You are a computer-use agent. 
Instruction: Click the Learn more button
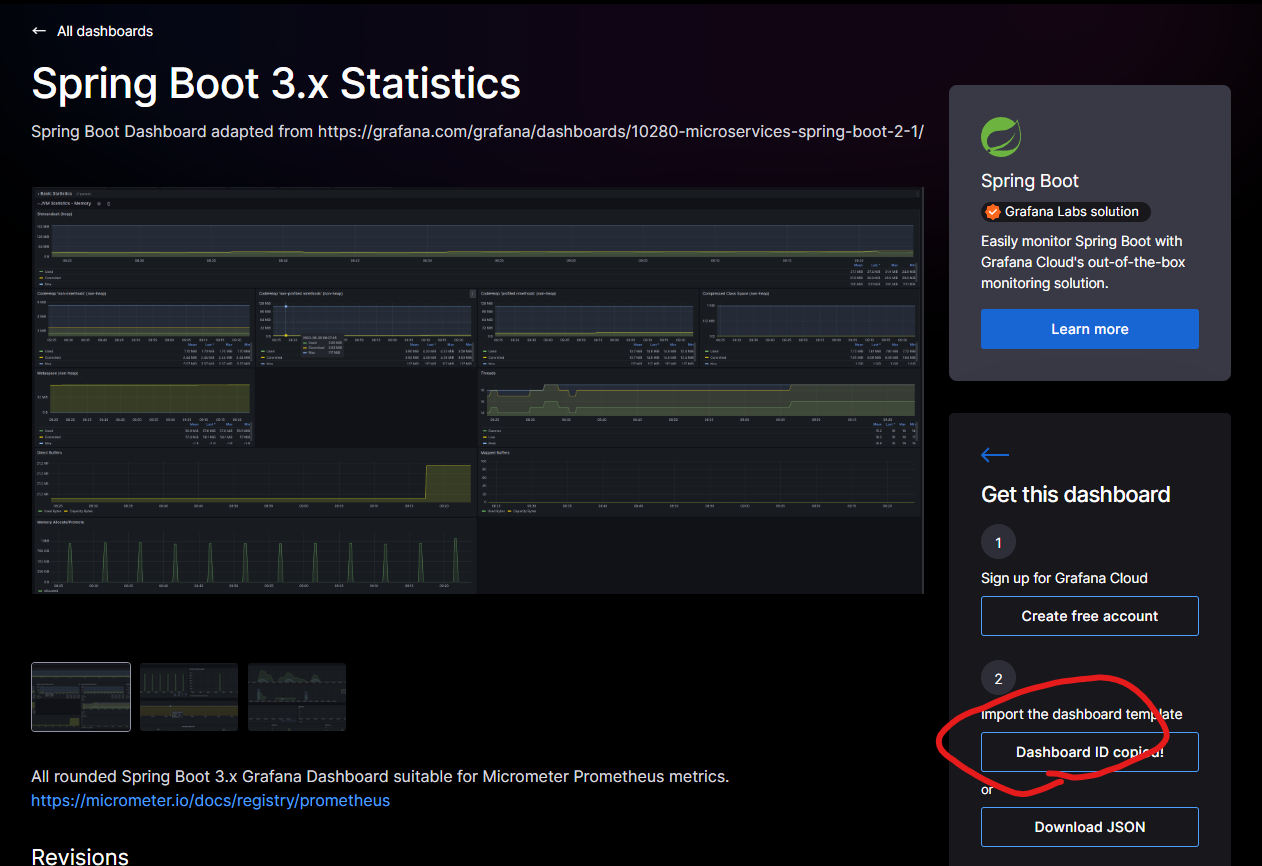tap(1089, 329)
